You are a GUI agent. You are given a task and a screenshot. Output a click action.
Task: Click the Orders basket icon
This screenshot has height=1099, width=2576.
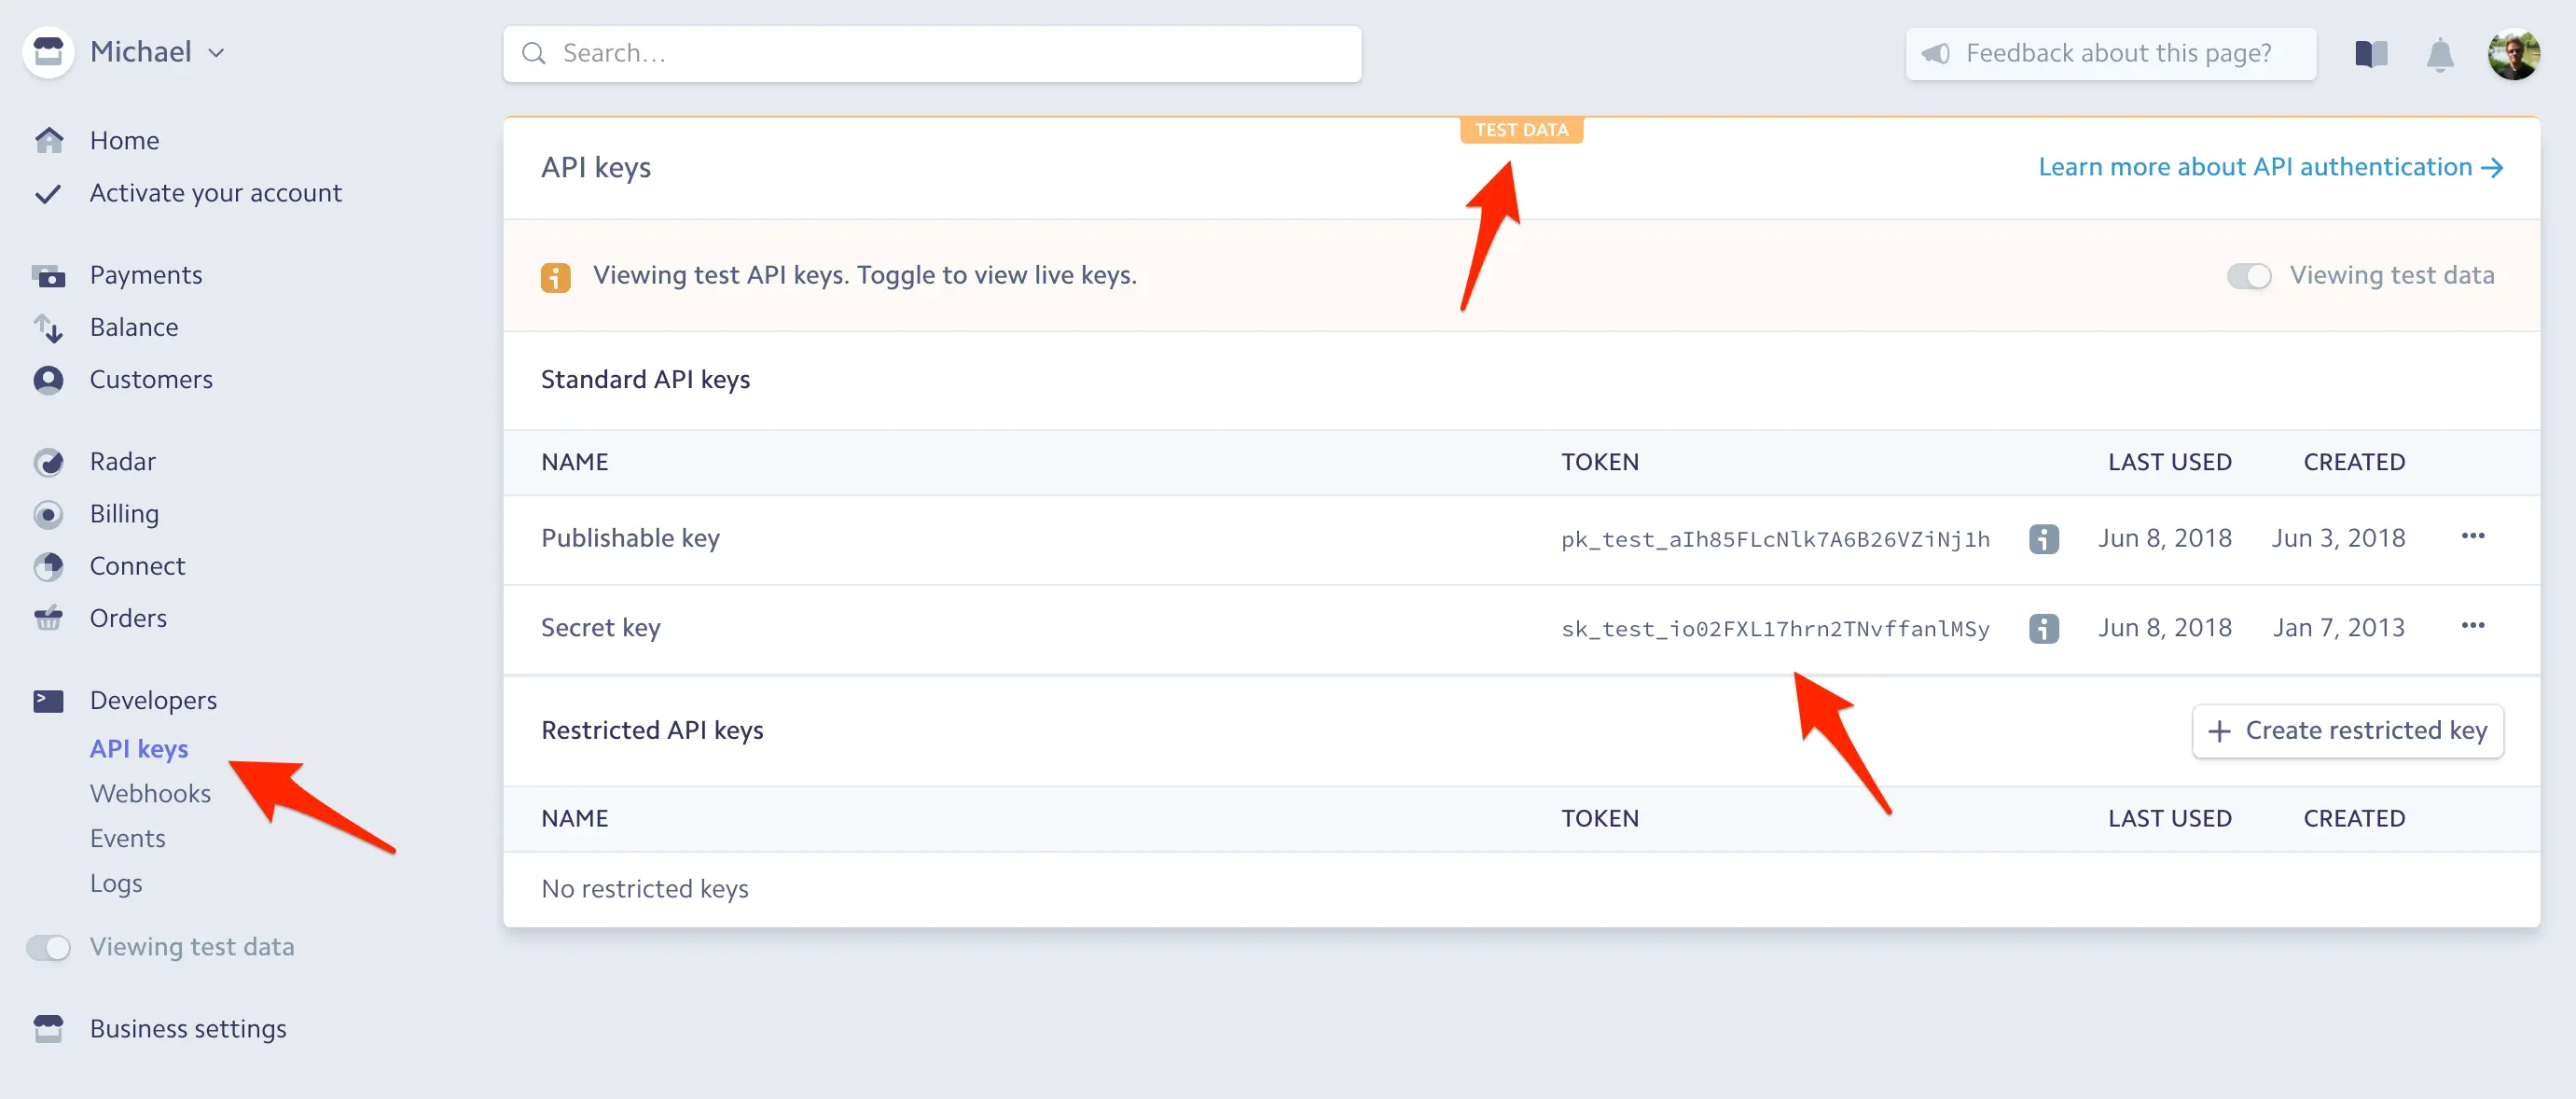(48, 618)
